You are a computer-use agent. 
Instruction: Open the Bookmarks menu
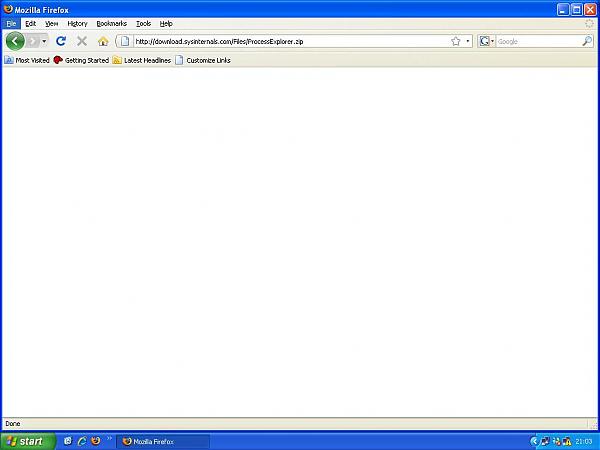111,24
